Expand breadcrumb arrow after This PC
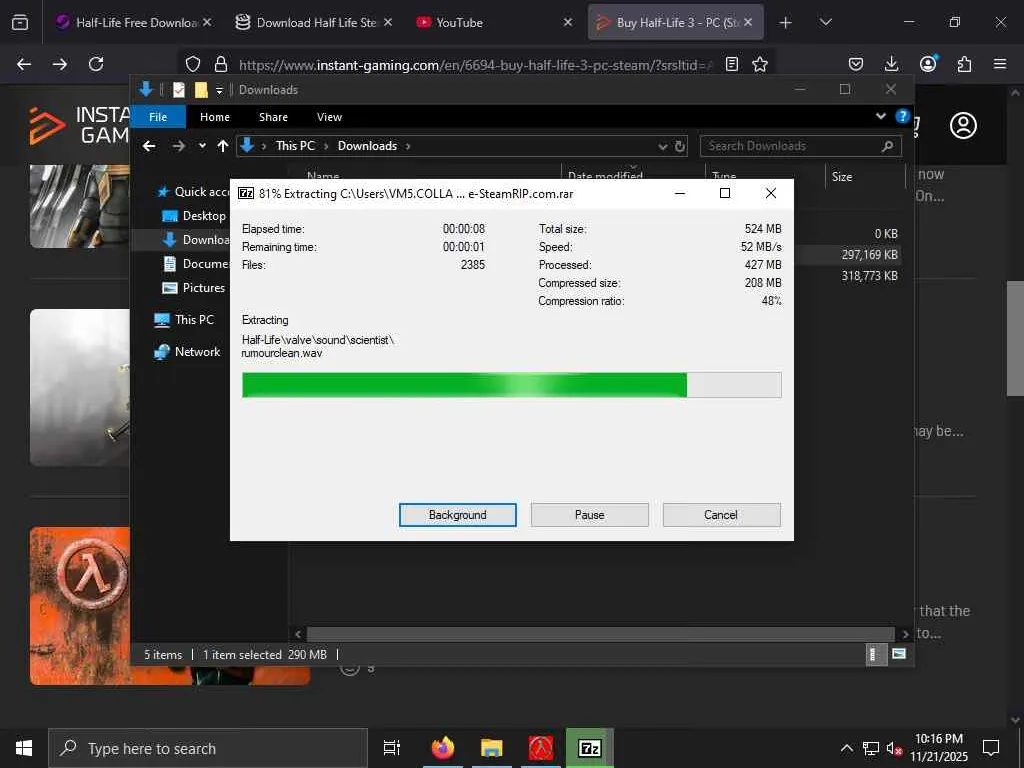The image size is (1024, 768). (x=326, y=146)
